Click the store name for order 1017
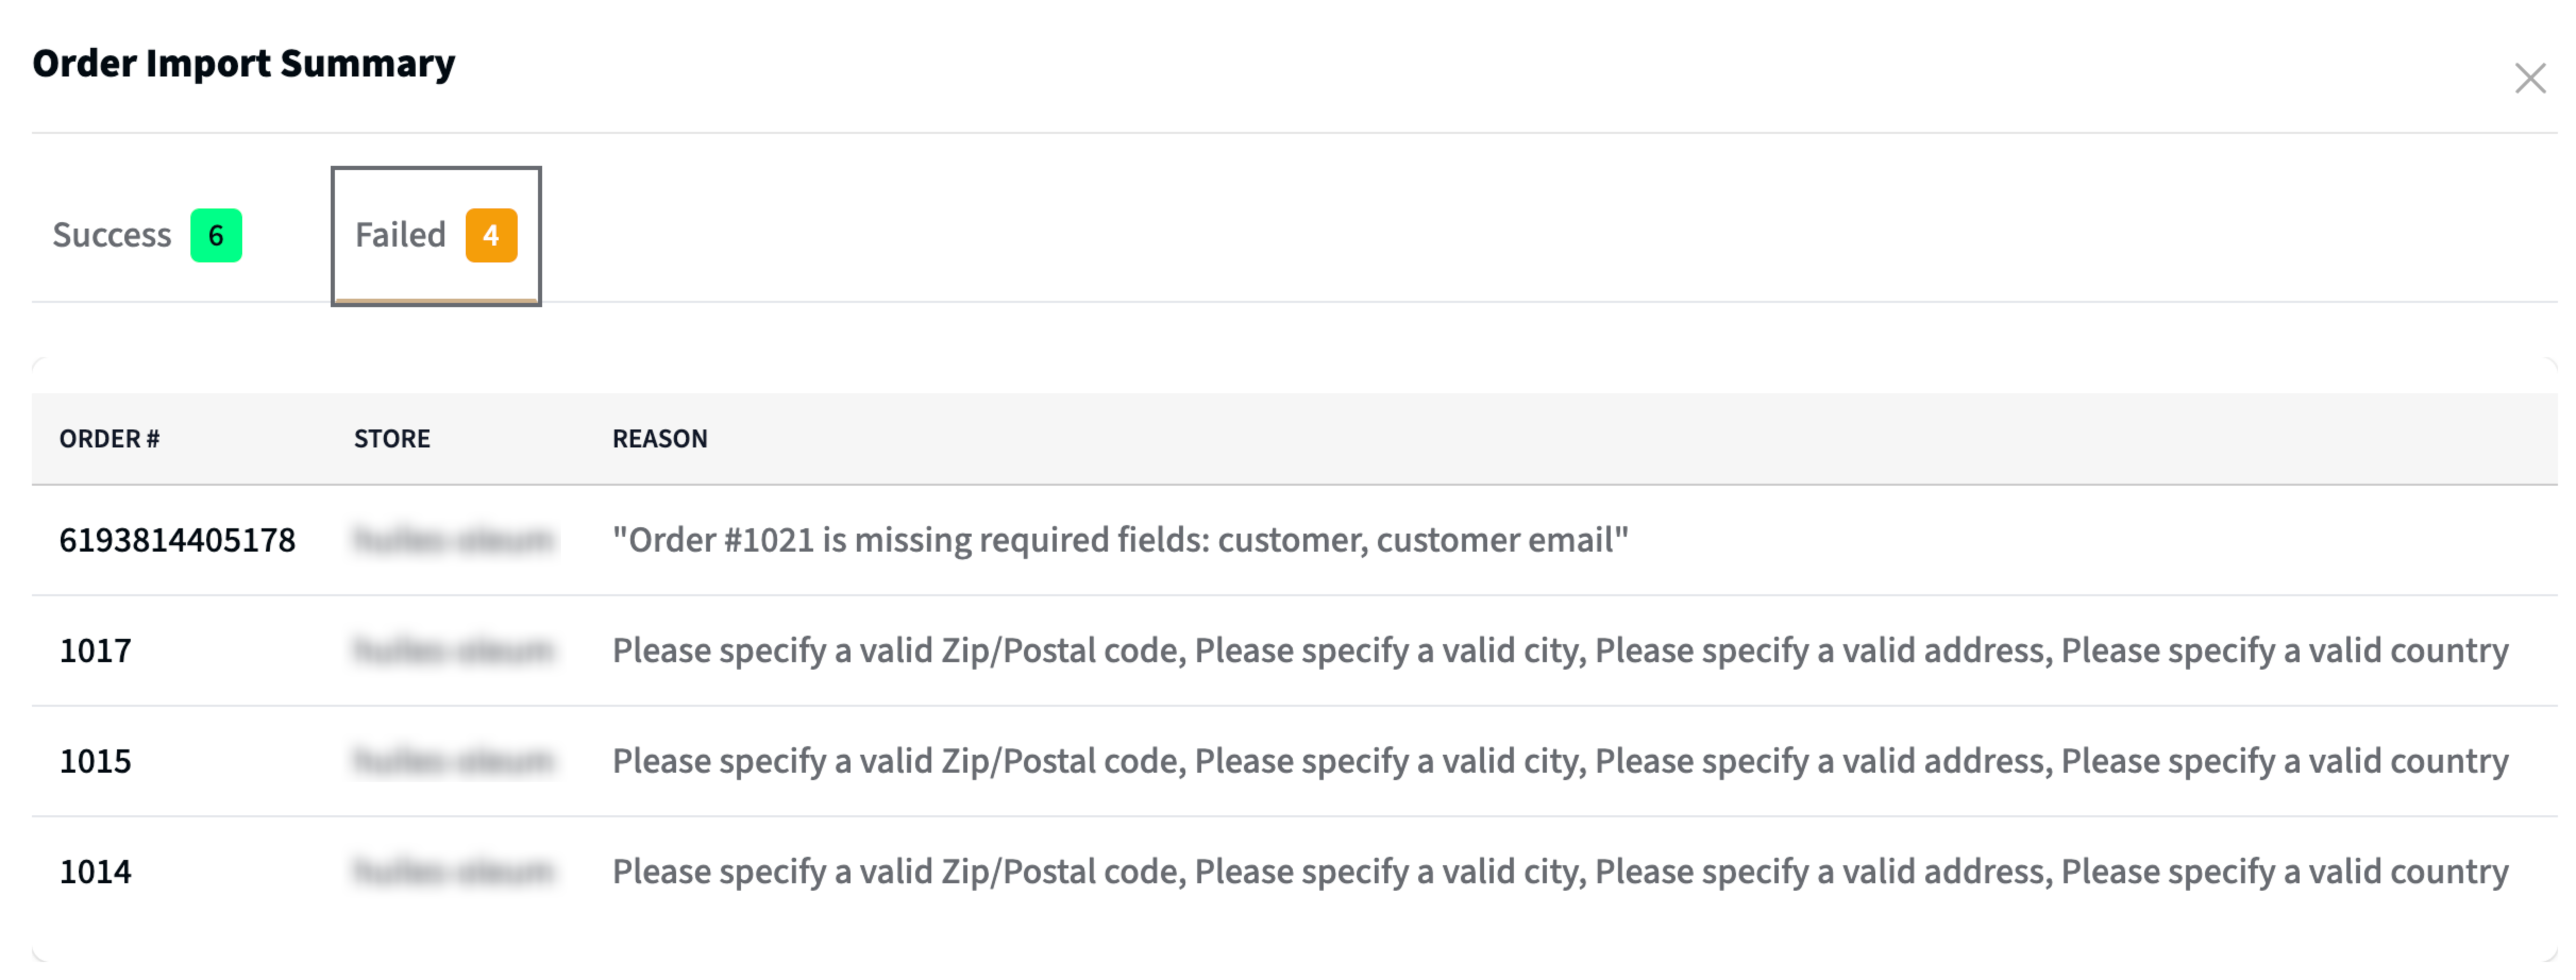Image resolution: width=2576 pixels, height=980 pixels. pyautogui.click(x=453, y=651)
